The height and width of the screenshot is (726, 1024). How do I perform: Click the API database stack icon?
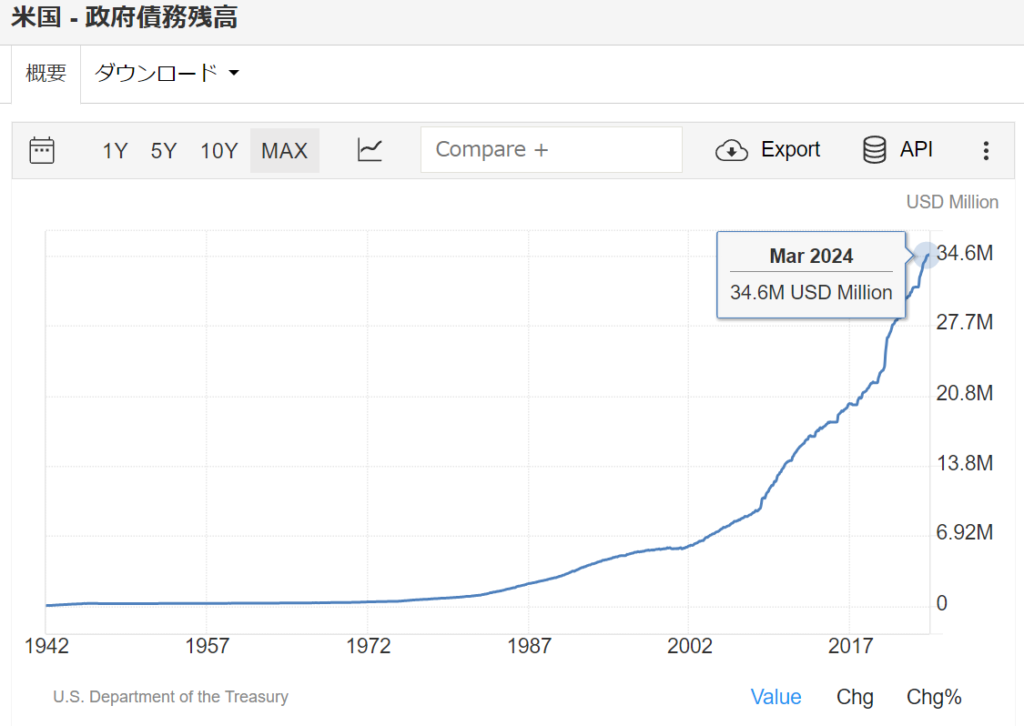point(874,150)
